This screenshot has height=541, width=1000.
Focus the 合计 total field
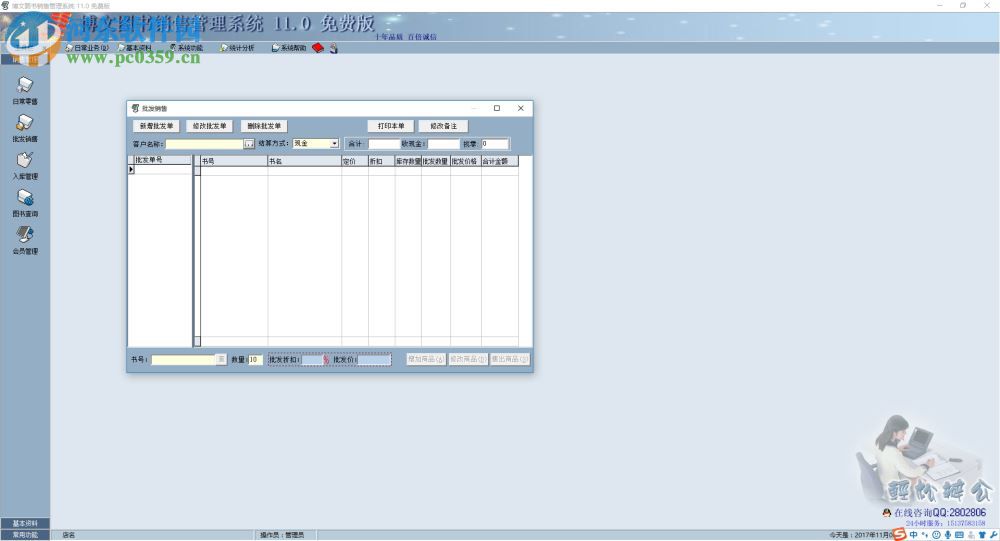384,144
